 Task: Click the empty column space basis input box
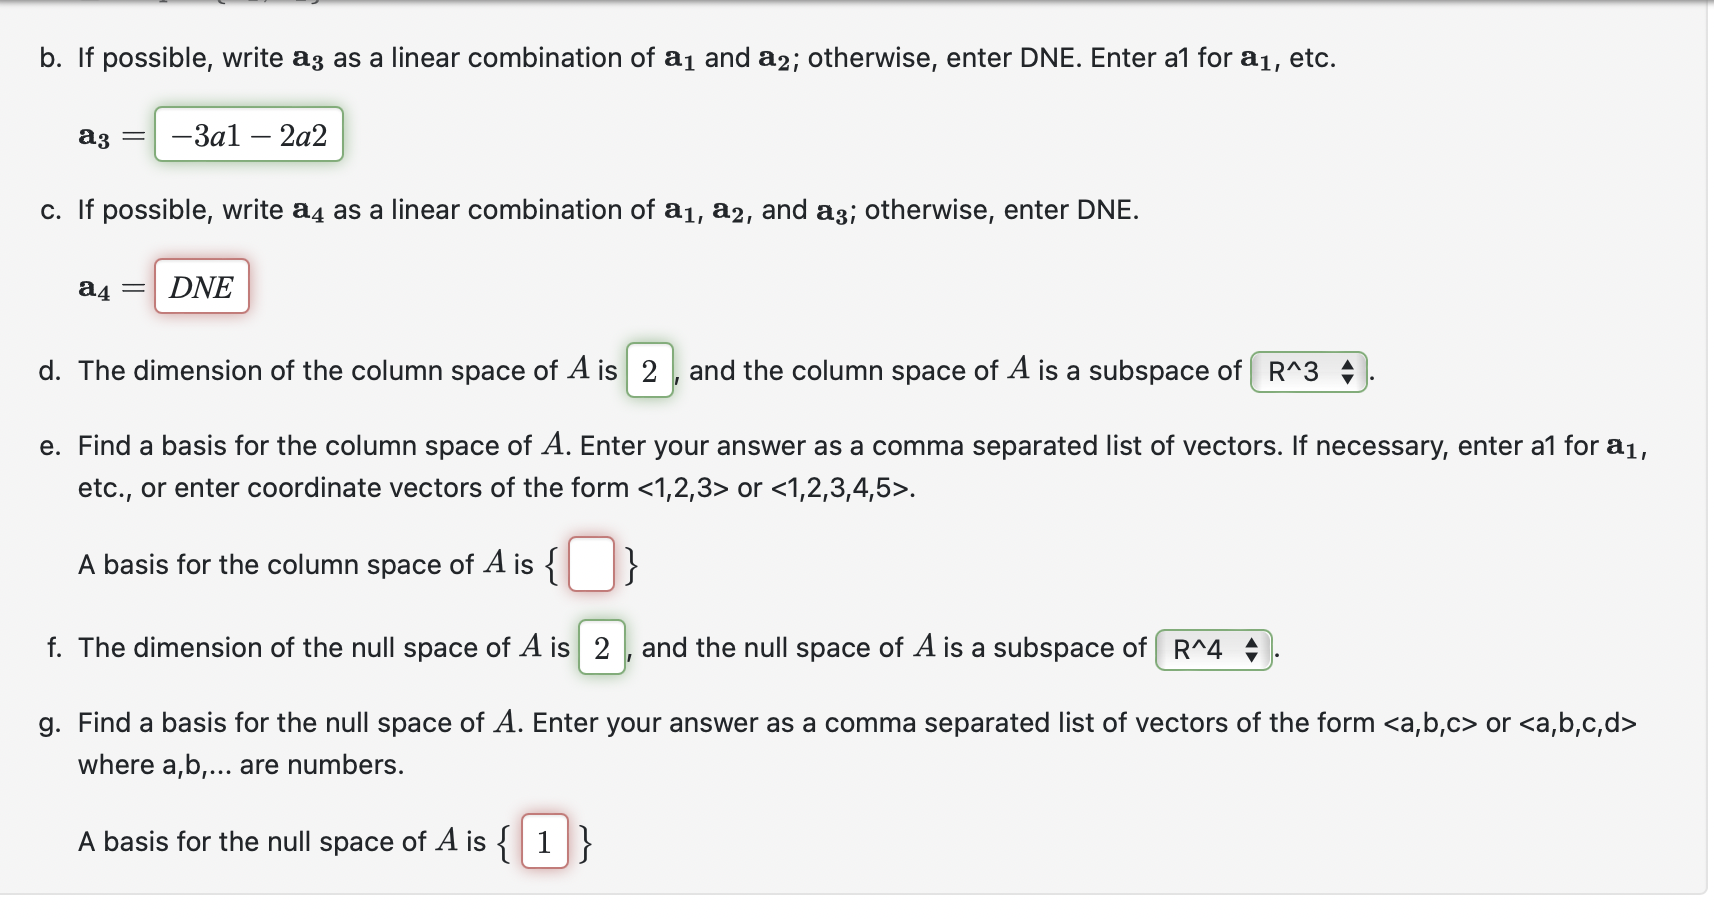tap(590, 565)
